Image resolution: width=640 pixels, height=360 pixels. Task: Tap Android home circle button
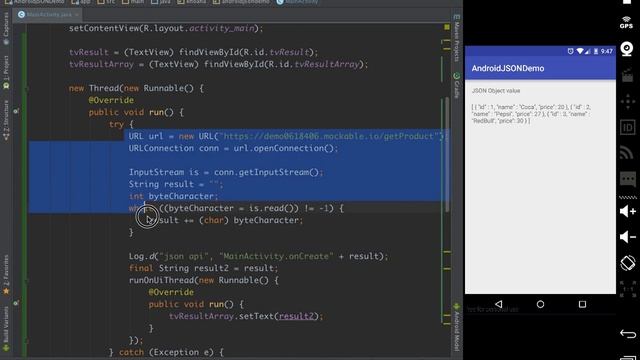540,304
